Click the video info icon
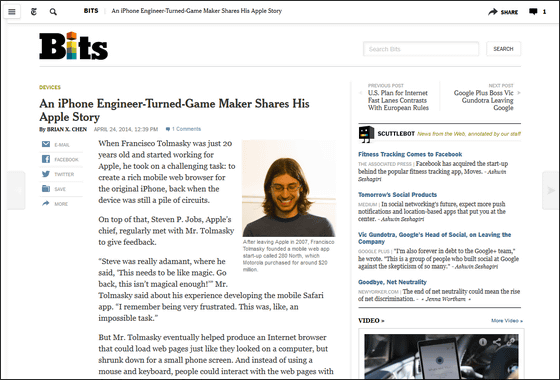Image resolution: width=560 pixels, height=380 pixels. point(483,342)
